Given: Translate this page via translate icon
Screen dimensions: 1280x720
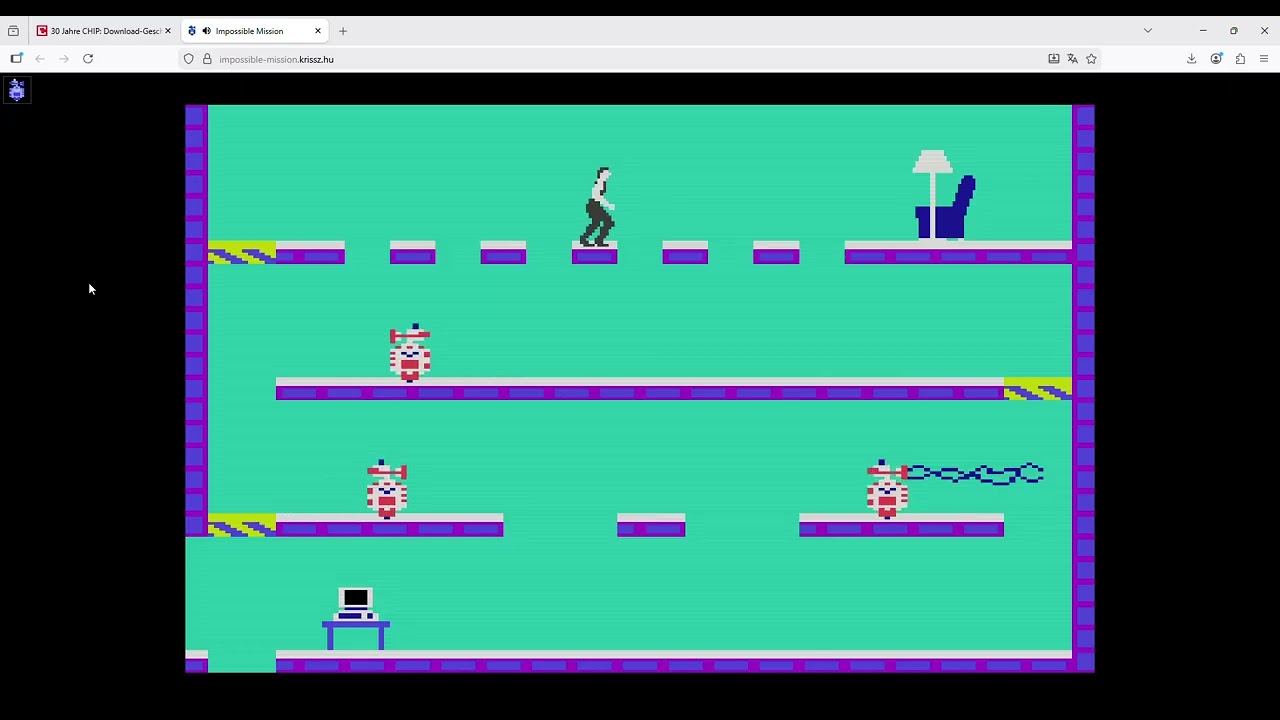Looking at the screenshot, I should [x=1072, y=59].
